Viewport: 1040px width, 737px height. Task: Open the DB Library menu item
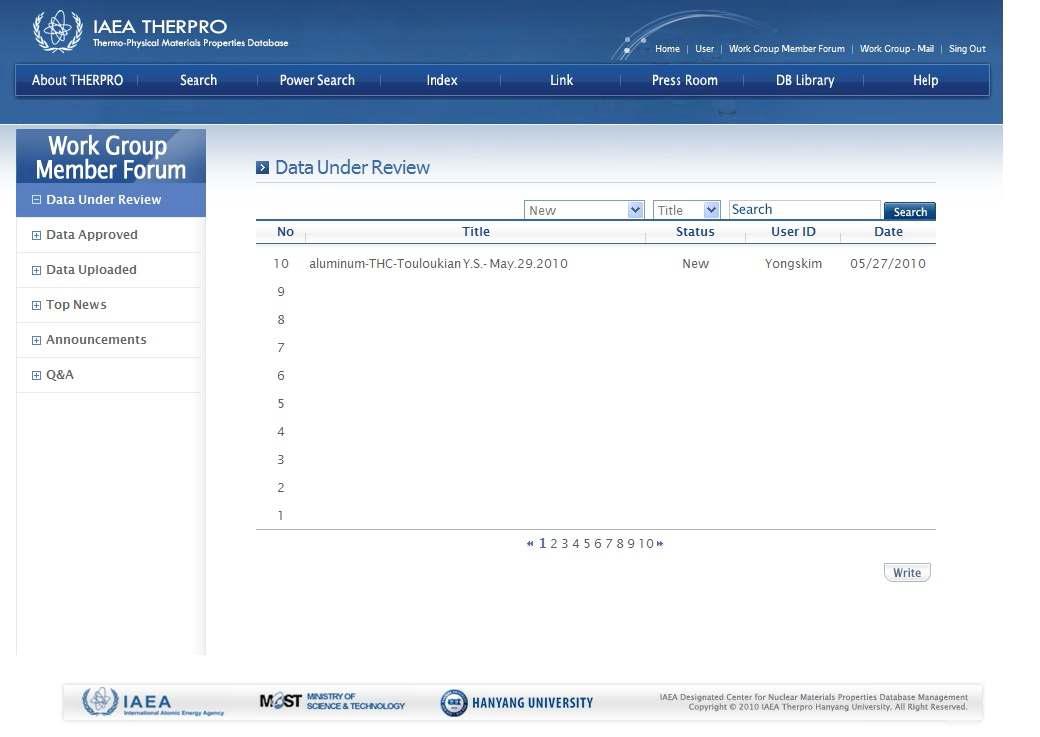click(x=804, y=80)
